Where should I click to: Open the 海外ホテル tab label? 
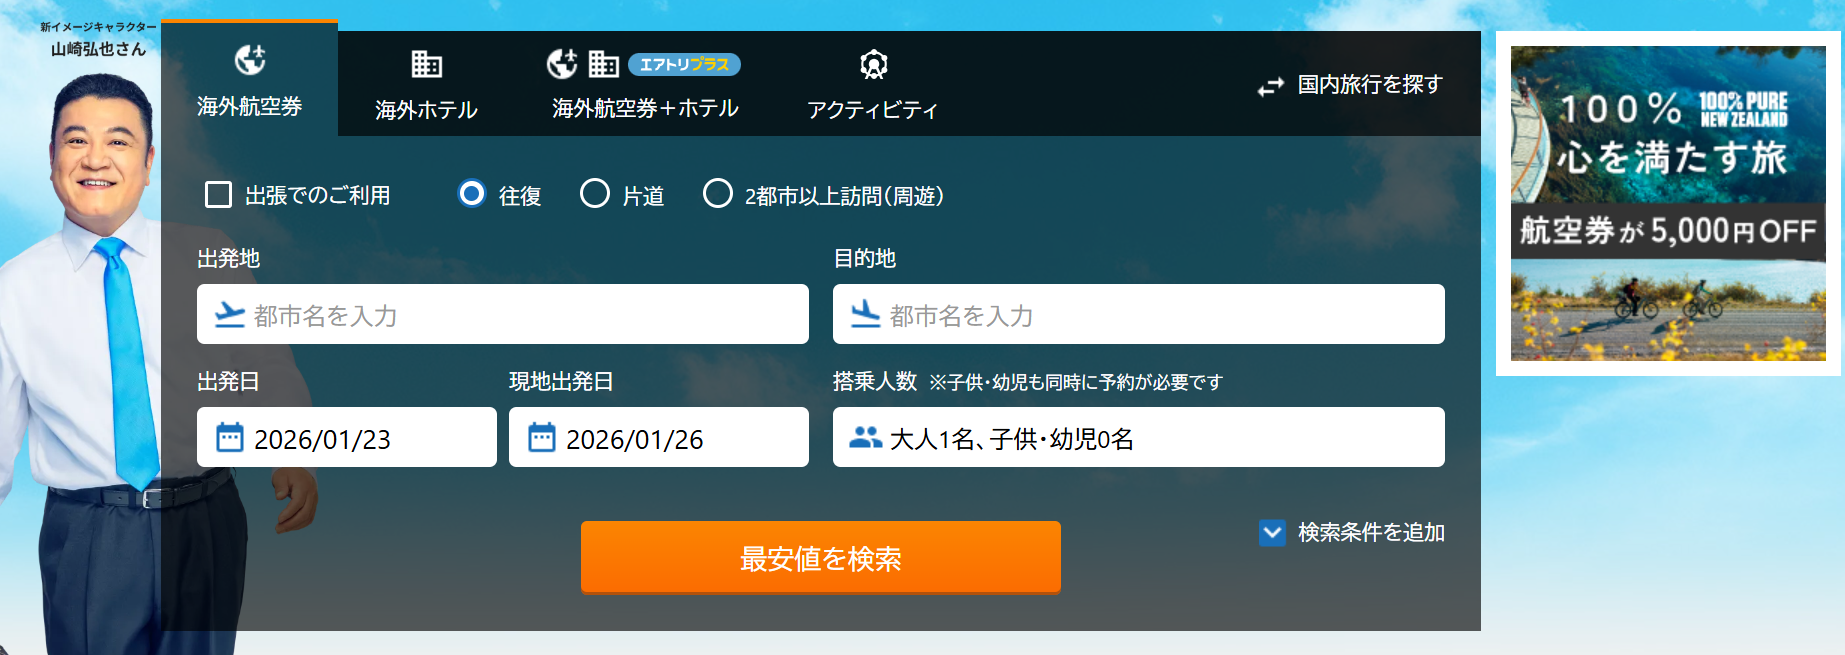coord(426,110)
